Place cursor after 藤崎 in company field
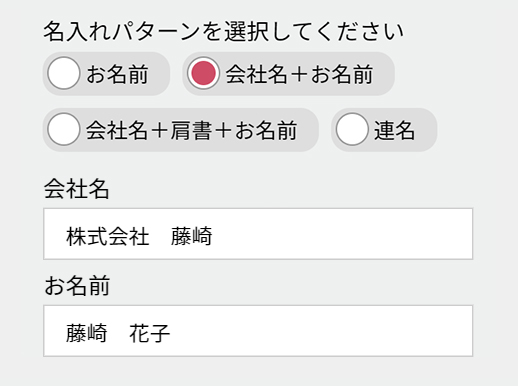This screenshot has width=518, height=386. (x=214, y=236)
